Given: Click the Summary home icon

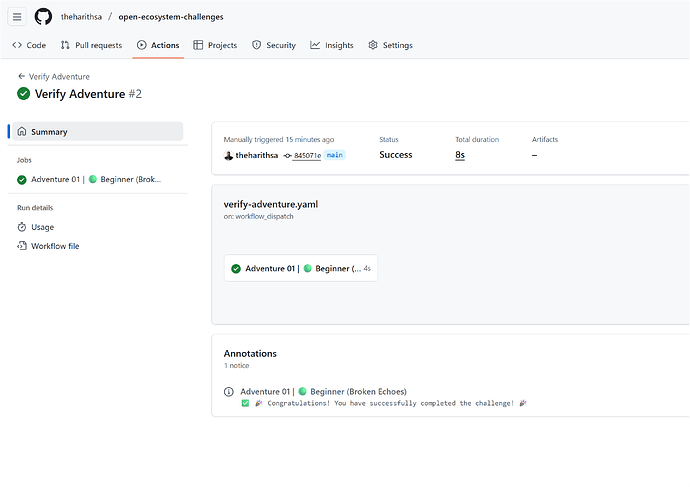Looking at the screenshot, I should [22, 132].
